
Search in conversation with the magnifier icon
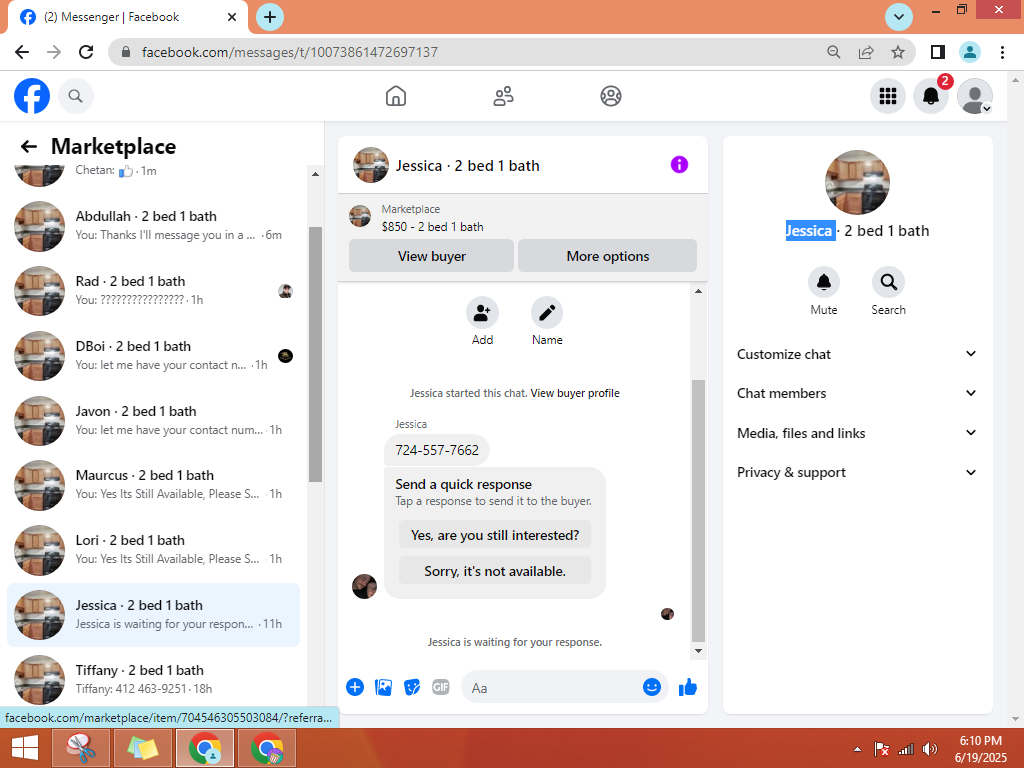888,282
